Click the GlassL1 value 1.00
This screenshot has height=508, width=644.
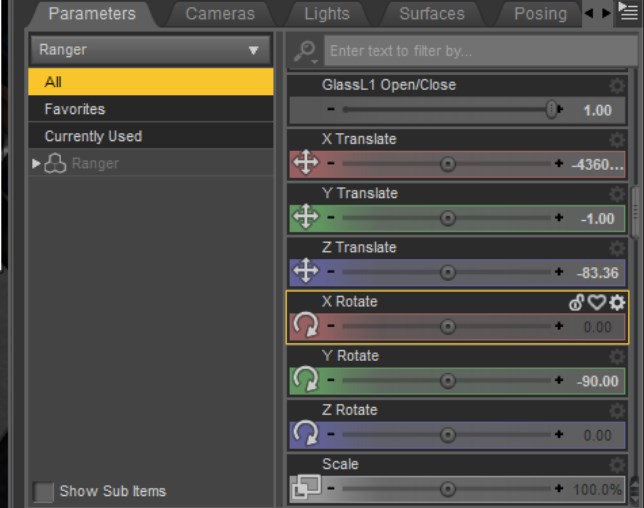(597, 110)
